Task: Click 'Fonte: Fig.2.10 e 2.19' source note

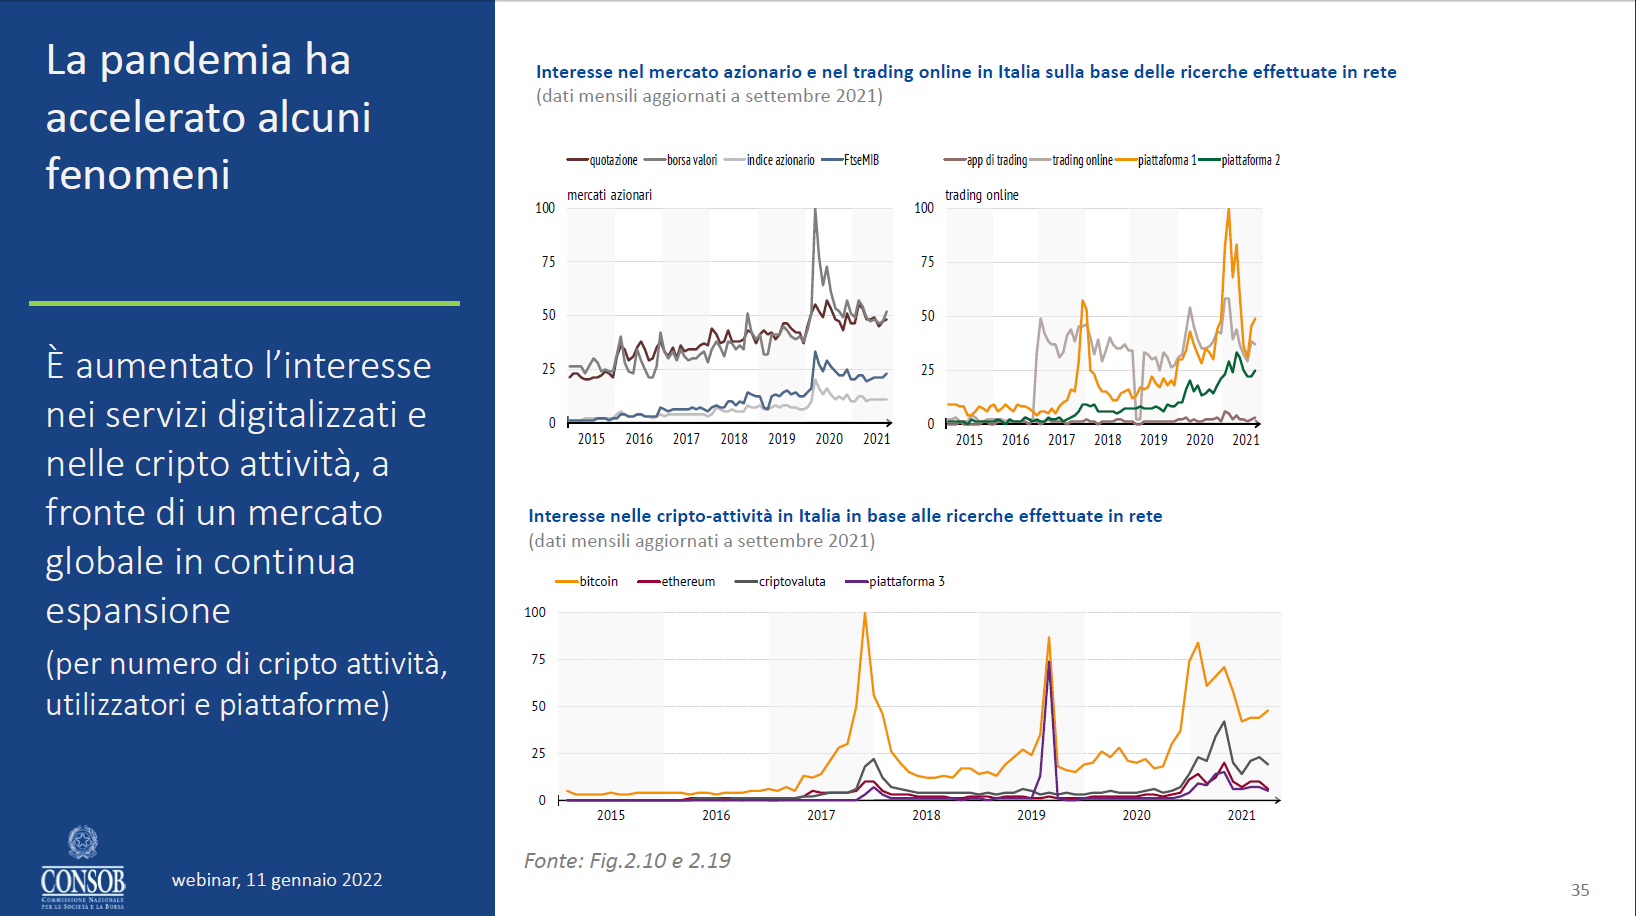Action: (627, 861)
